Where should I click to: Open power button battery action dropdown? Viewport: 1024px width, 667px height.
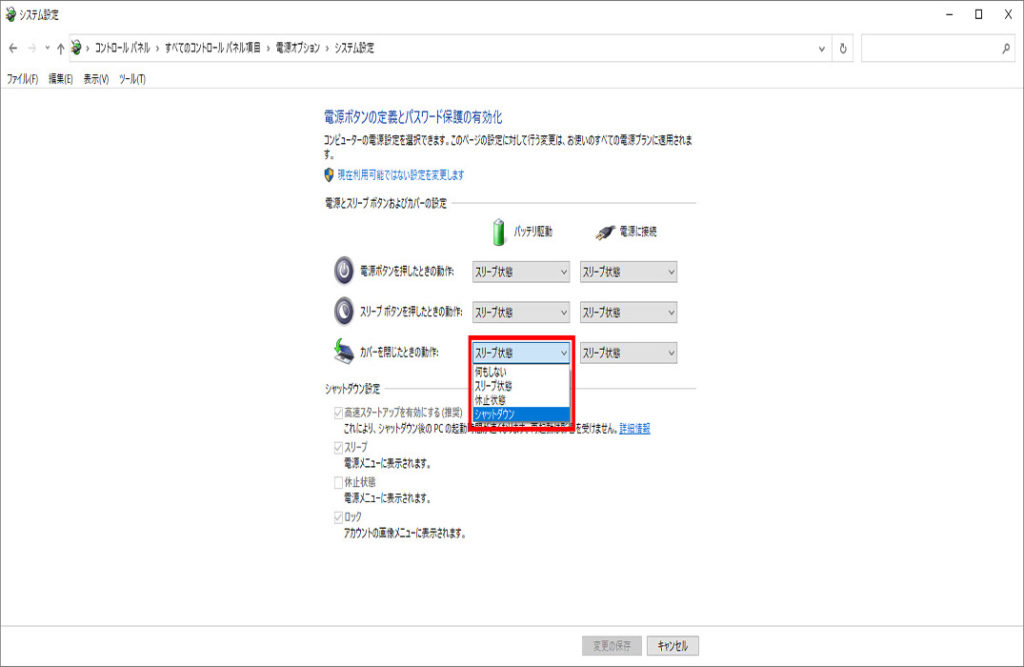pyautogui.click(x=521, y=272)
